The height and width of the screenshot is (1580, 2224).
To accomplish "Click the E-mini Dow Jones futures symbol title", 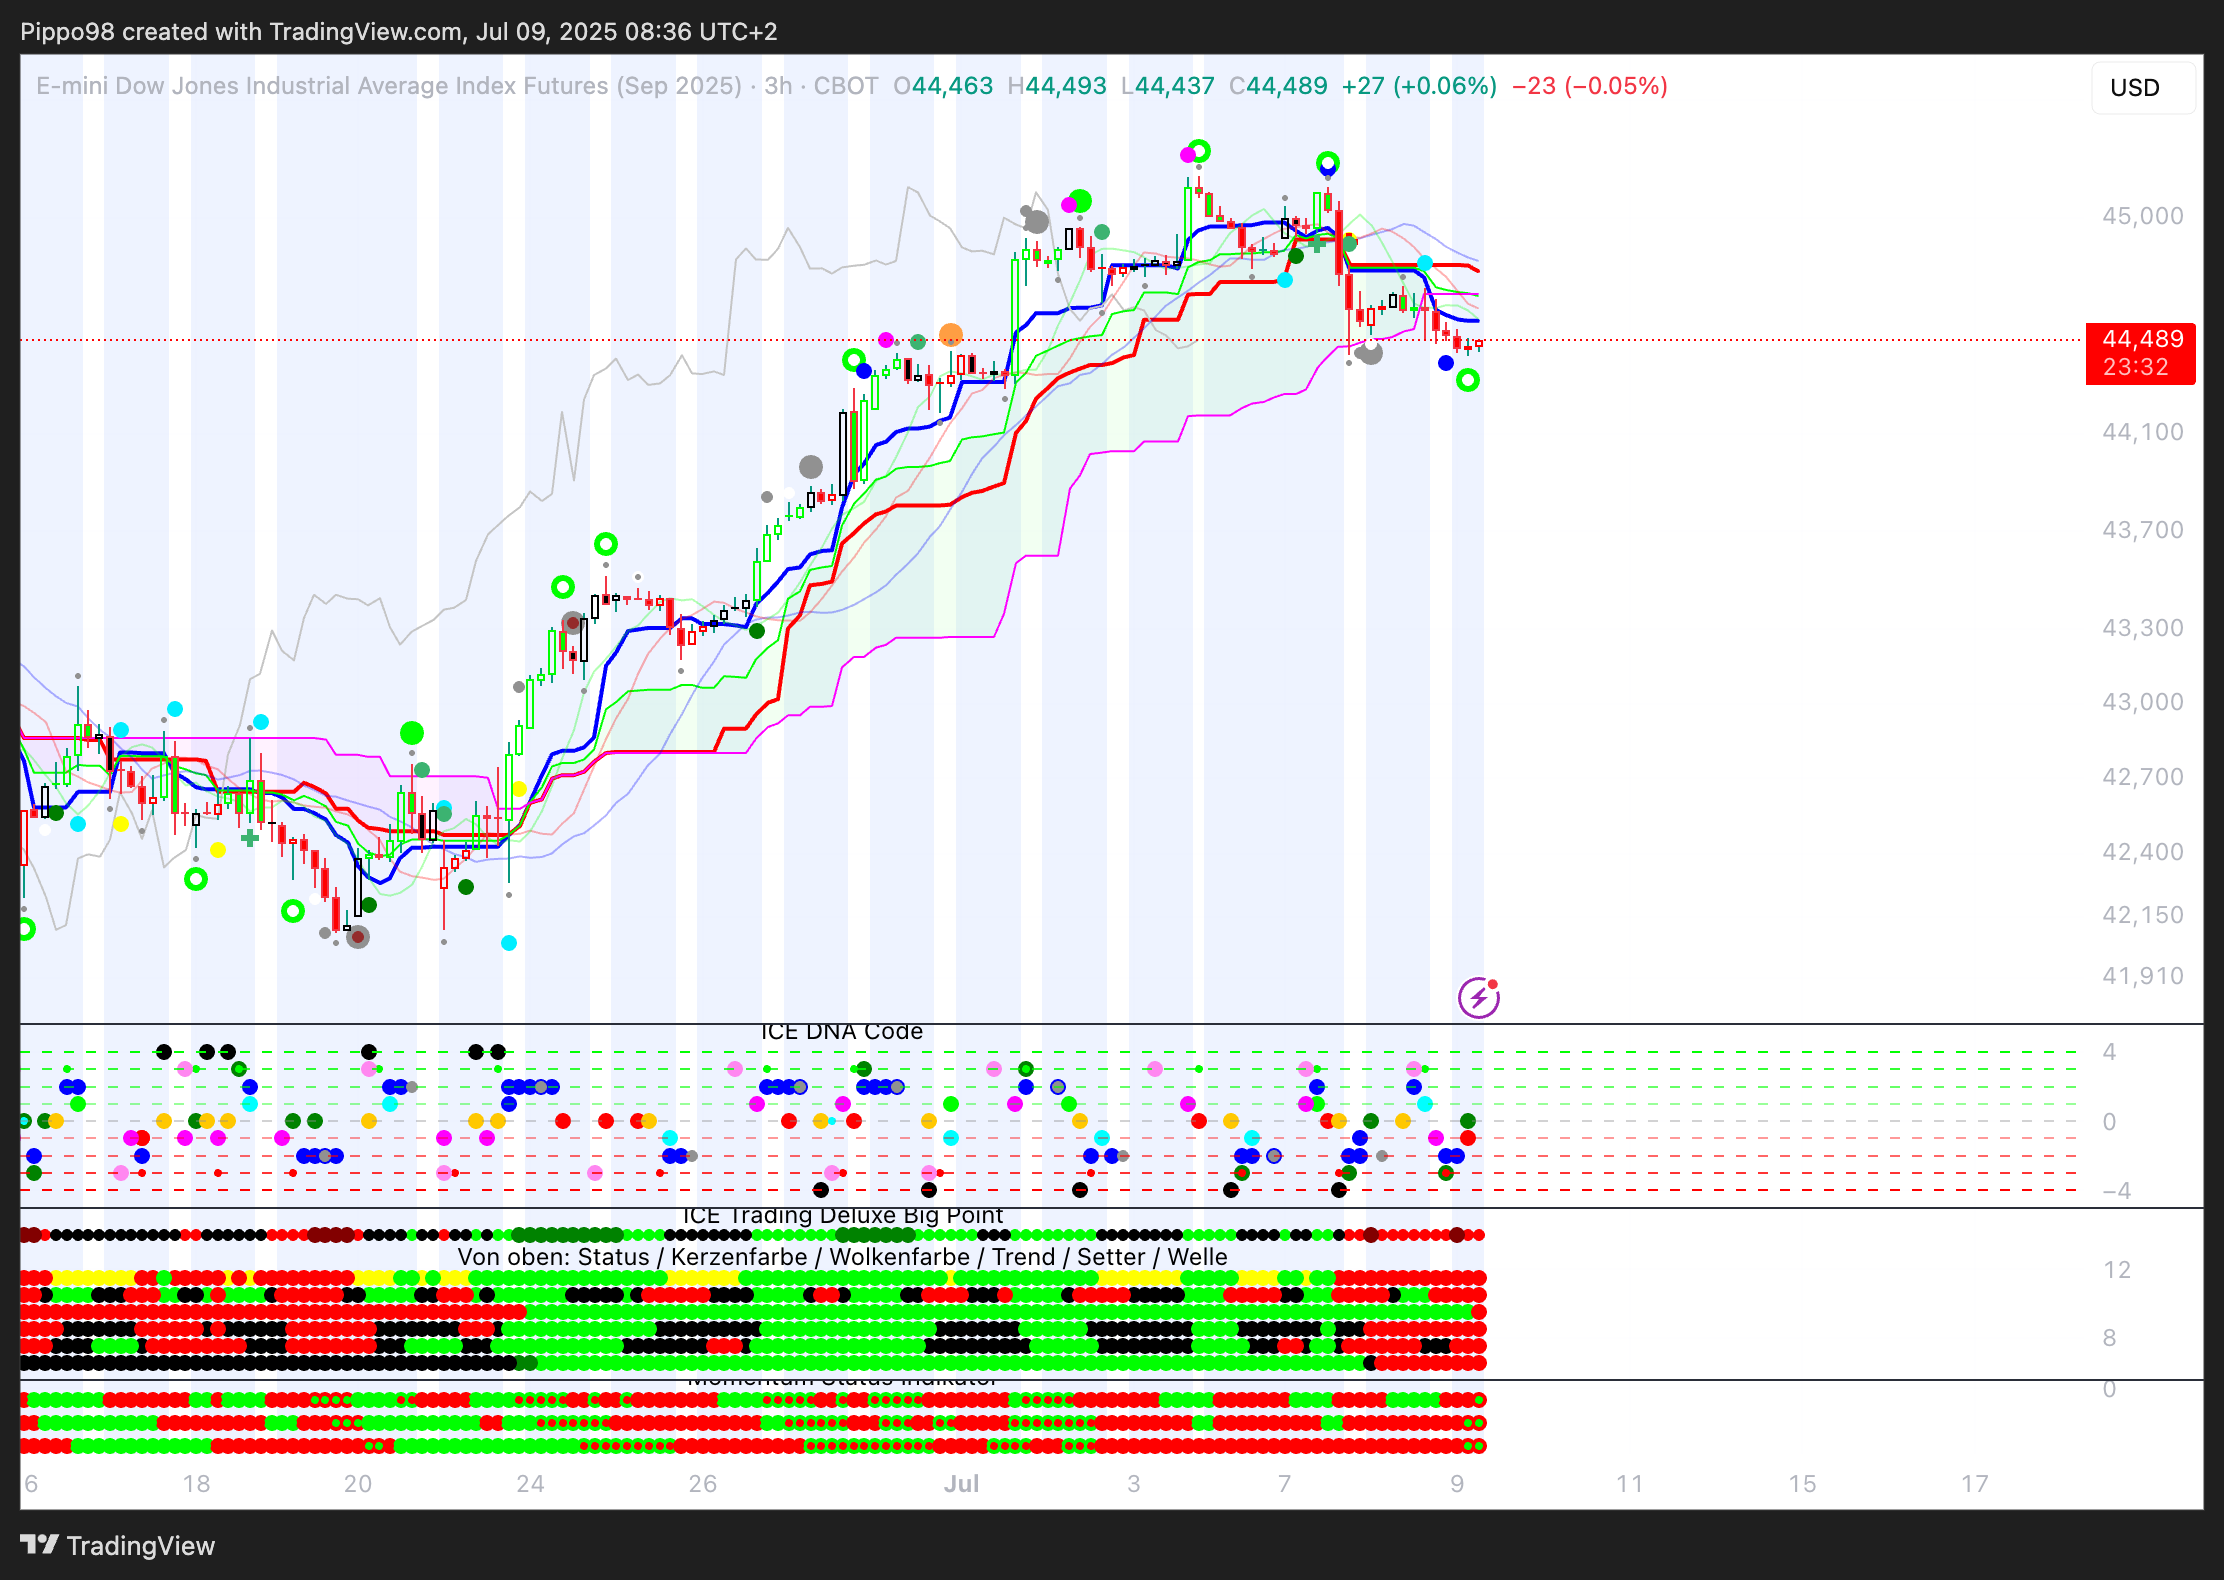I will pos(388,86).
